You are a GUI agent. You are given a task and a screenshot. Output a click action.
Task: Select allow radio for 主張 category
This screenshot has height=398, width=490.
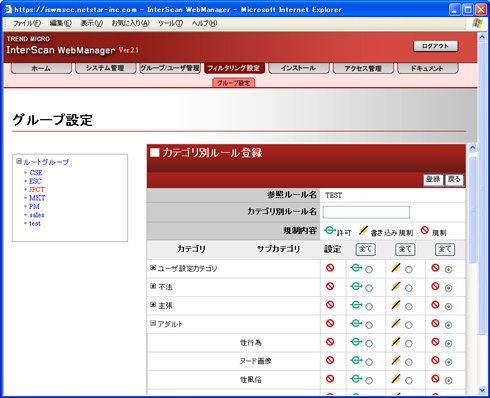pyautogui.click(x=369, y=307)
